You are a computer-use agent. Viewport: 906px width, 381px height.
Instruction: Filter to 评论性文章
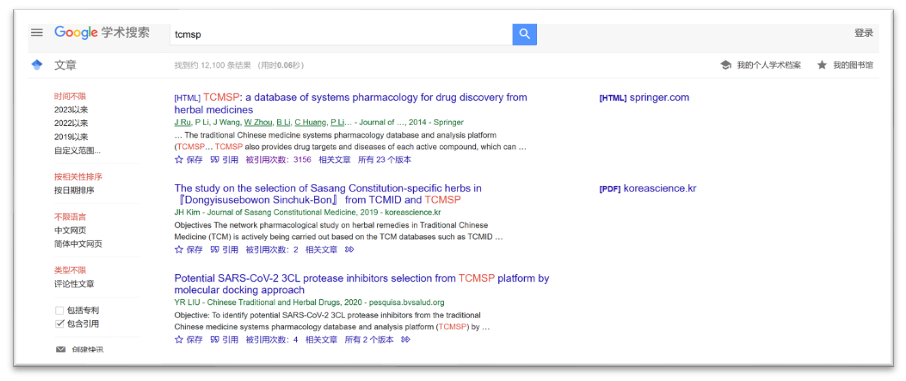click(74, 284)
